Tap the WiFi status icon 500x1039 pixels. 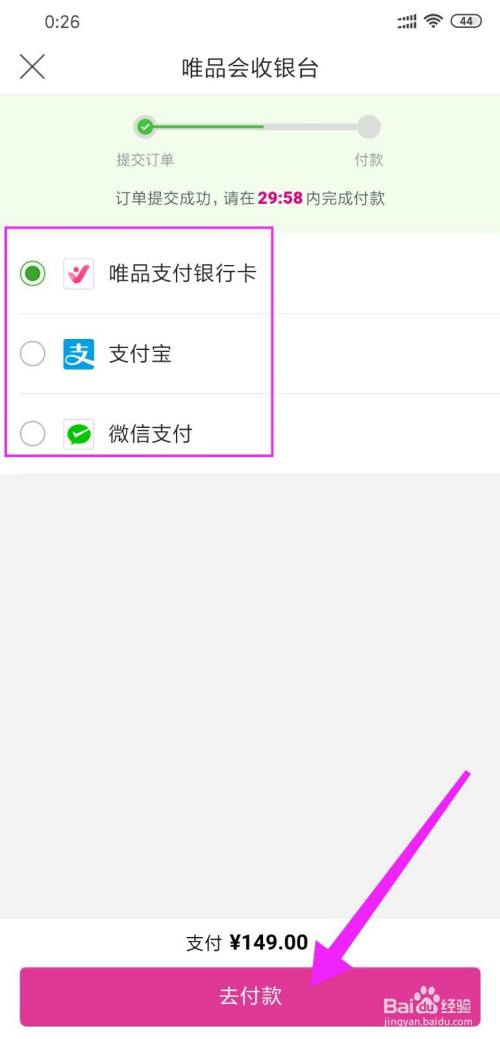click(x=434, y=21)
